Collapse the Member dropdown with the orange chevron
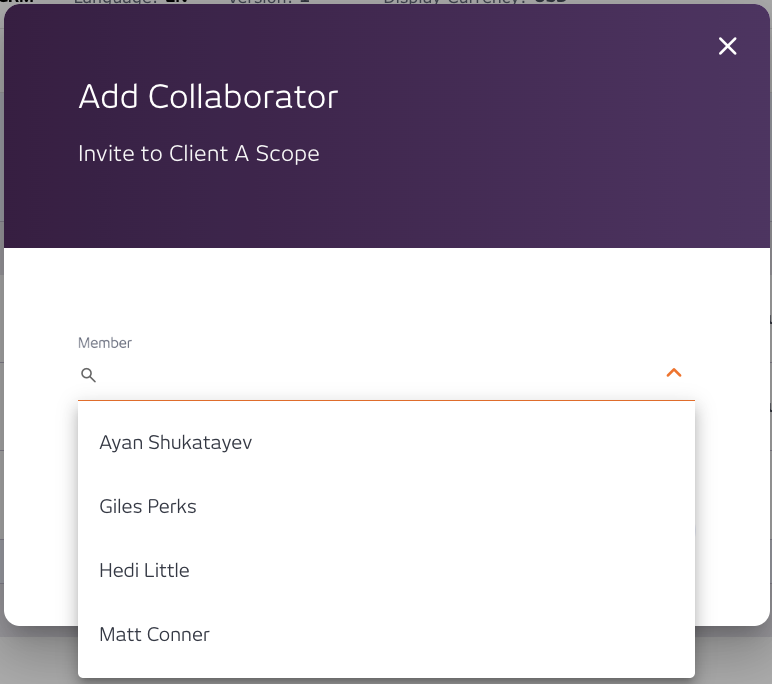The image size is (772, 684). point(674,373)
